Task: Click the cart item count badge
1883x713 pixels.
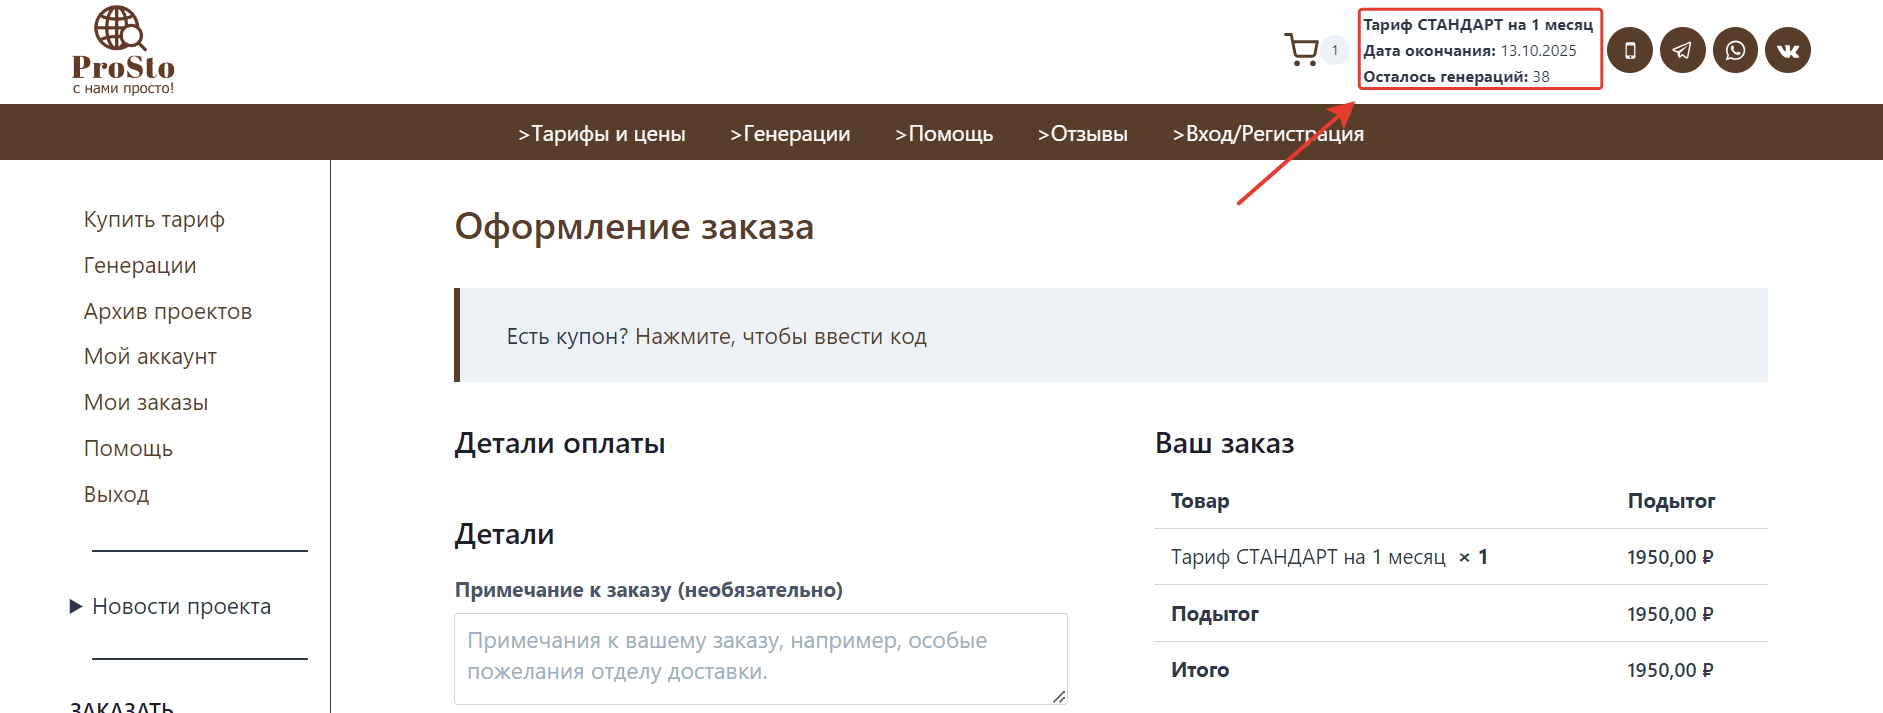Action: [1335, 50]
